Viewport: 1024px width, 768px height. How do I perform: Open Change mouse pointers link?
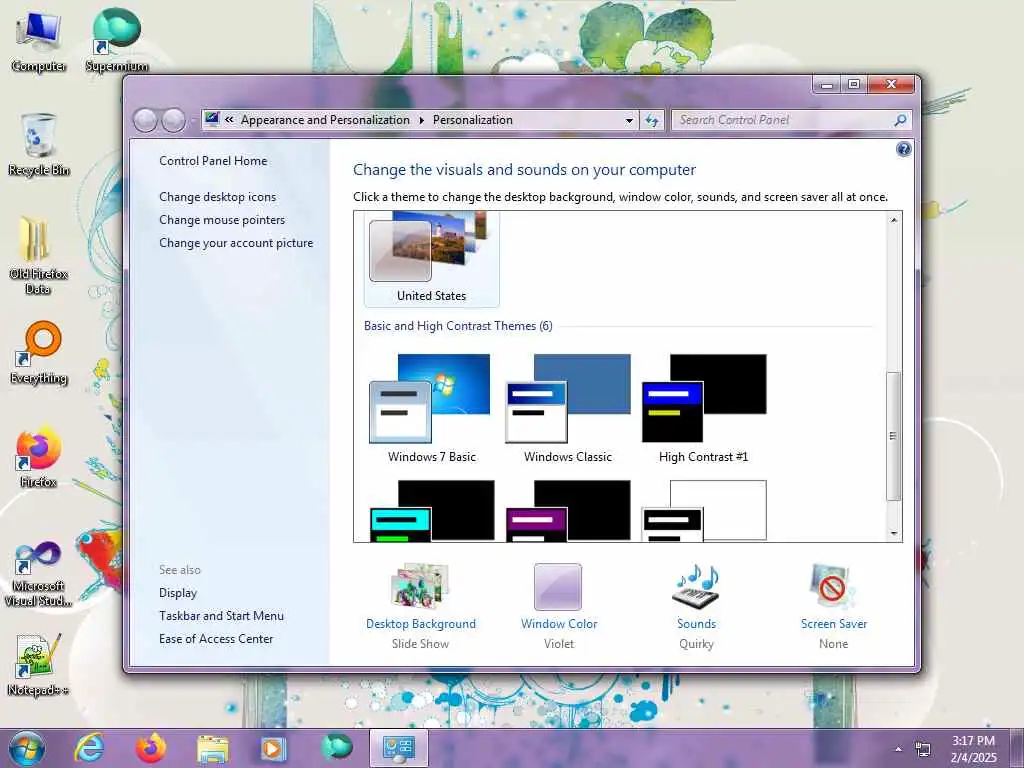[222, 219]
